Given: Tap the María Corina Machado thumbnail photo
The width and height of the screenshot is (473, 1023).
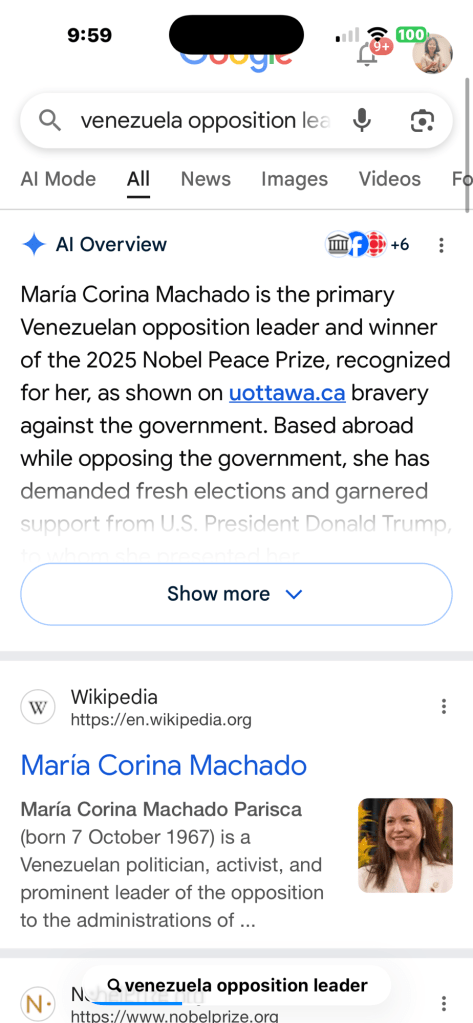Looking at the screenshot, I should tap(405, 845).
